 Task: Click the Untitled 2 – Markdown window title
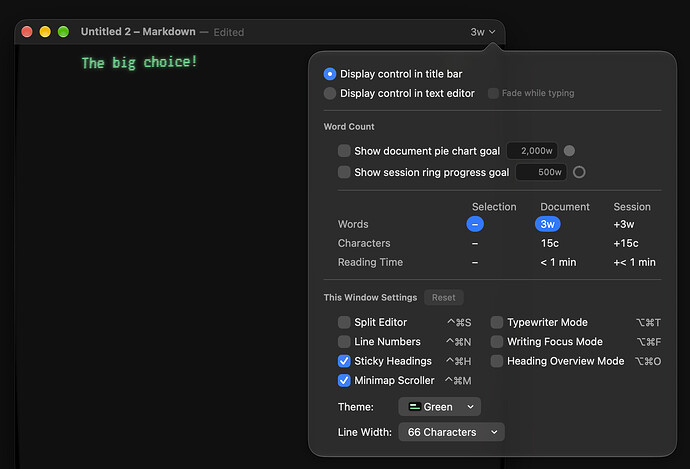pyautogui.click(x=138, y=32)
